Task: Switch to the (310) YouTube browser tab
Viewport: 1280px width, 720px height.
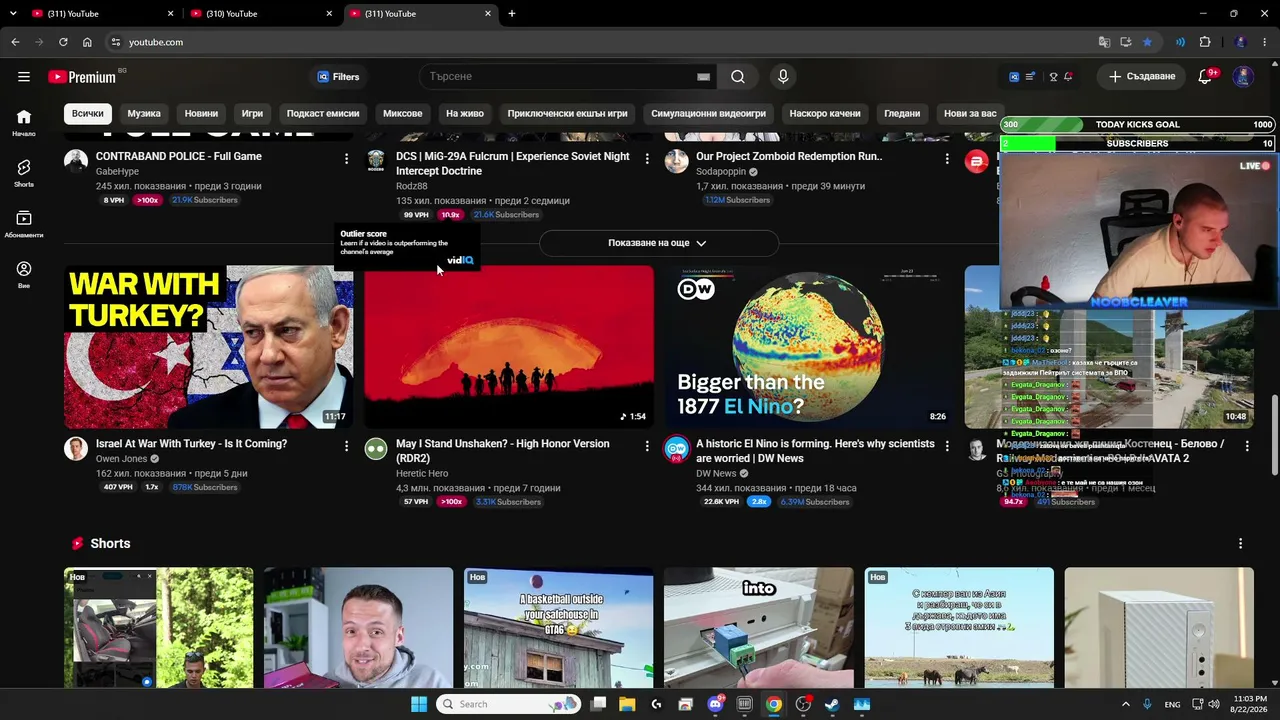Action: pyautogui.click(x=264, y=14)
